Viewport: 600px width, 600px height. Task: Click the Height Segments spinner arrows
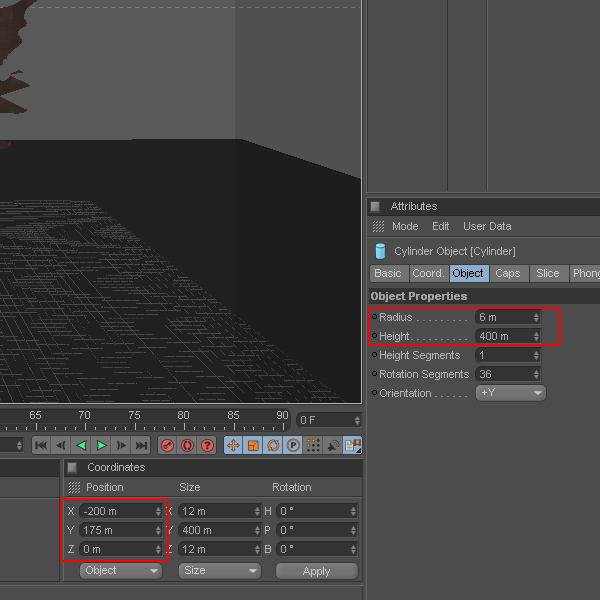click(x=536, y=355)
